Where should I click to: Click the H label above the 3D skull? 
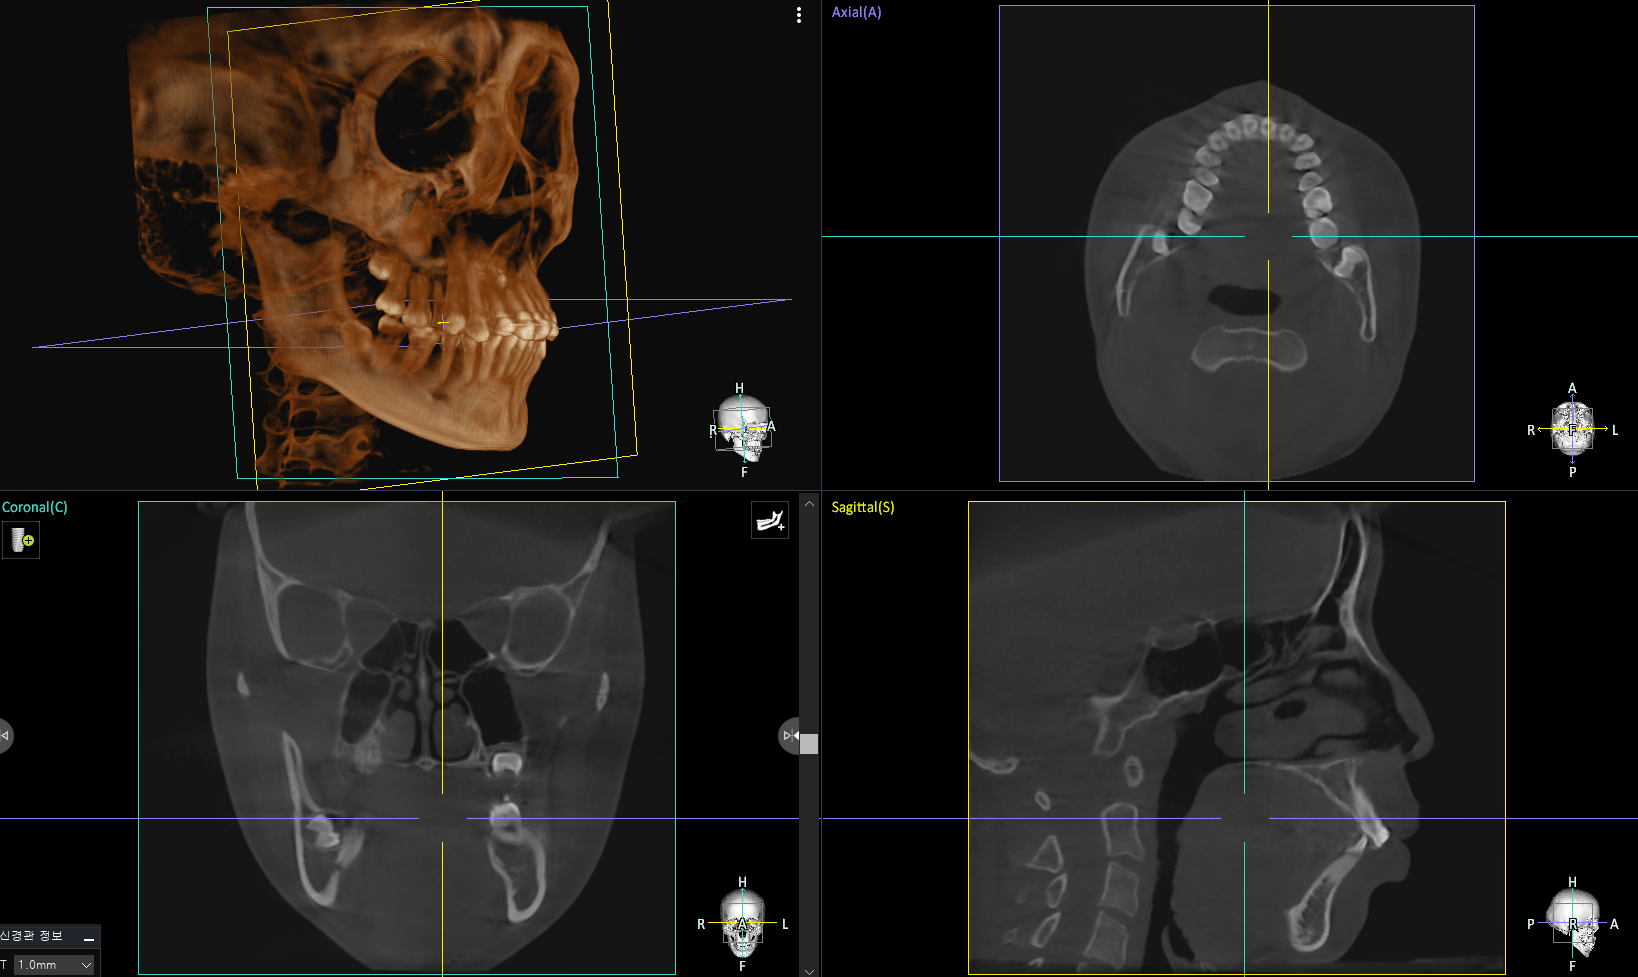click(739, 388)
